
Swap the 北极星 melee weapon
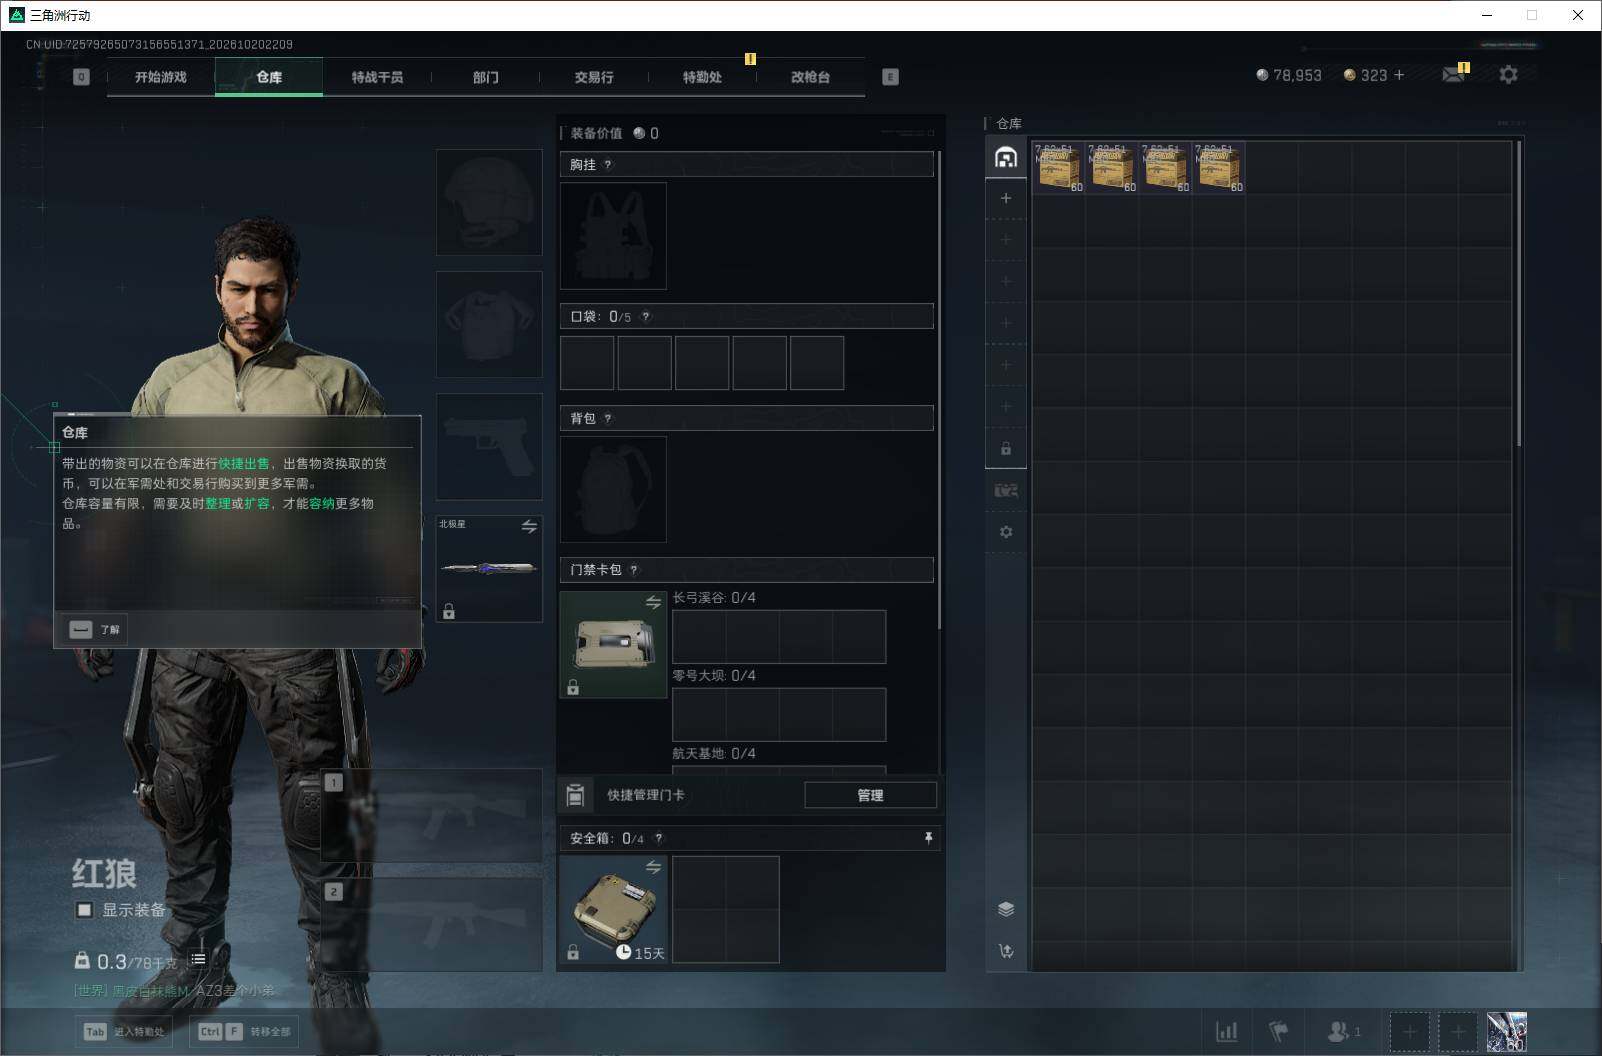point(529,526)
